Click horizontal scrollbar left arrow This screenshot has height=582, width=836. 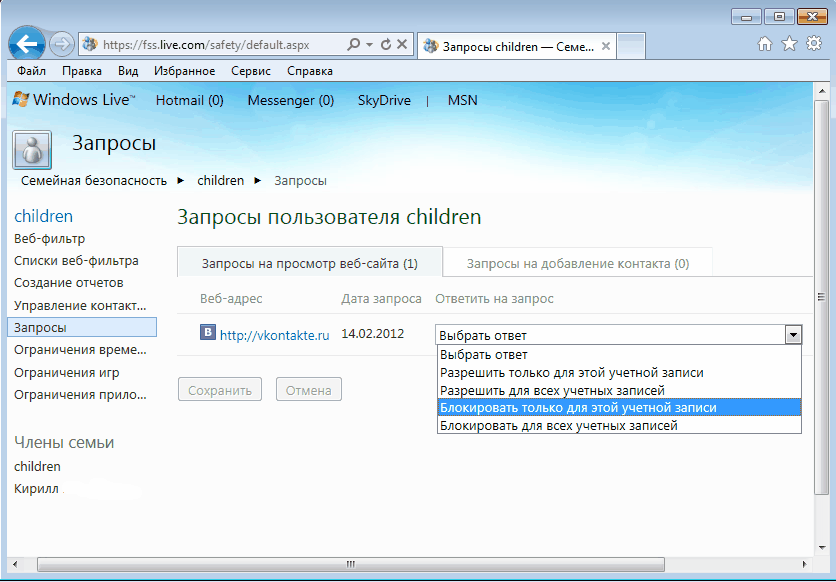[x=15, y=564]
